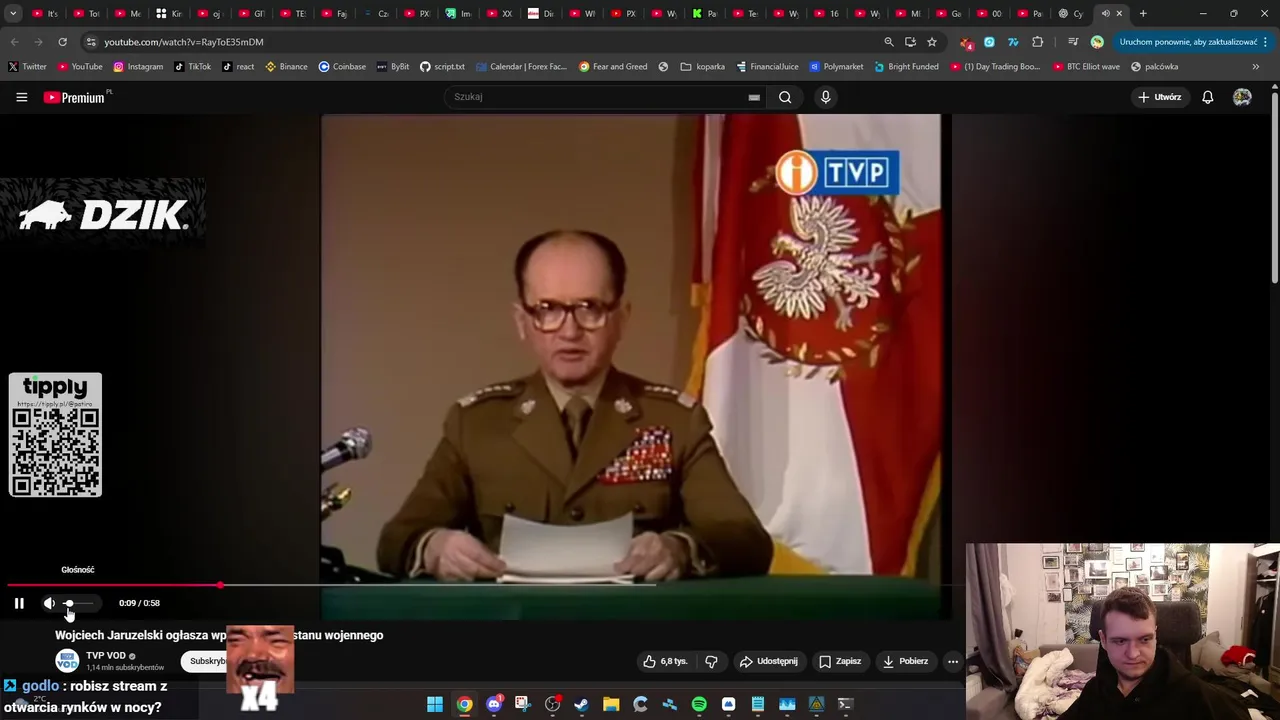Open Spotify from the taskbar
1280x720 pixels.
pos(699,704)
